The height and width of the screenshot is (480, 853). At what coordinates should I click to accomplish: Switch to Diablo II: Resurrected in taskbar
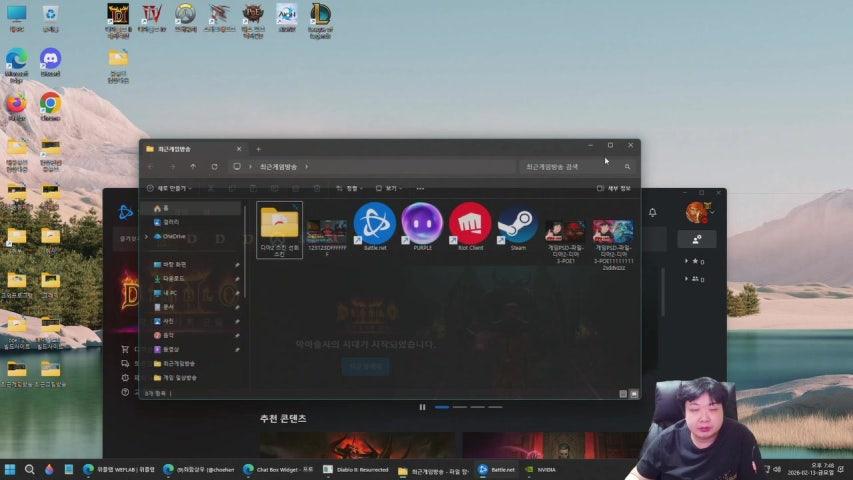pyautogui.click(x=356, y=469)
